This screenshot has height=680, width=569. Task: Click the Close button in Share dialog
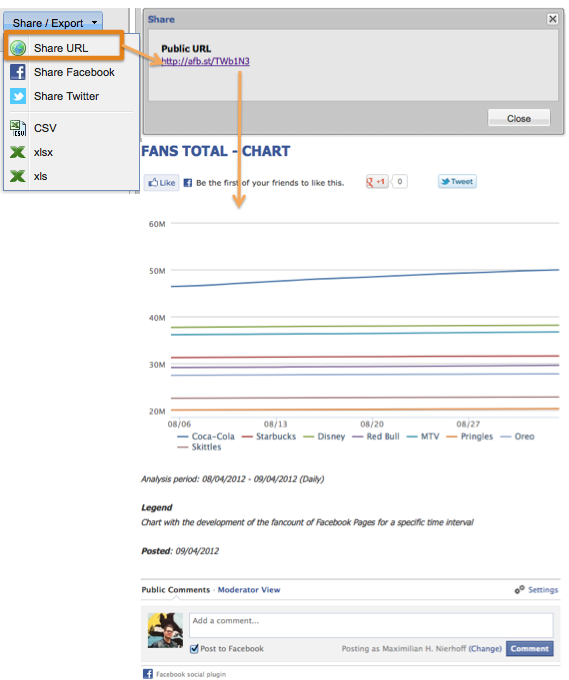(x=519, y=118)
